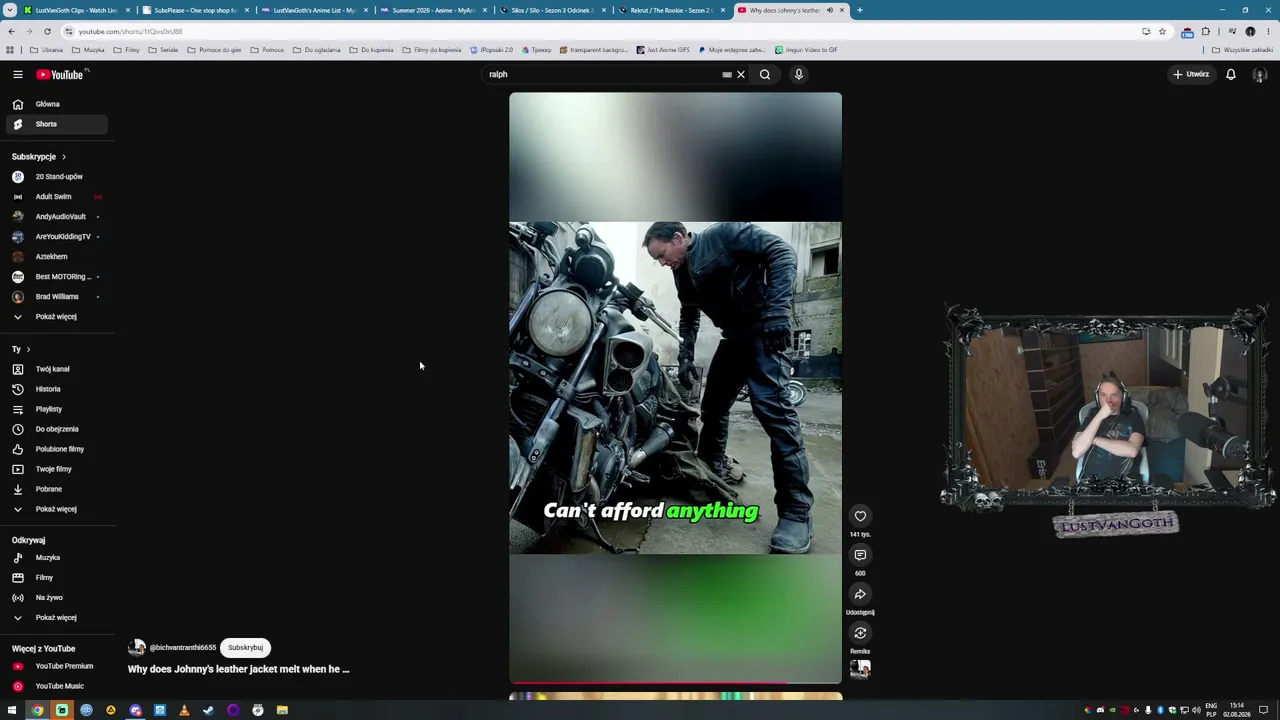Screen dimensions: 1280x720
Task: Open the 20 Stand-upów channel
Action: (55, 177)
